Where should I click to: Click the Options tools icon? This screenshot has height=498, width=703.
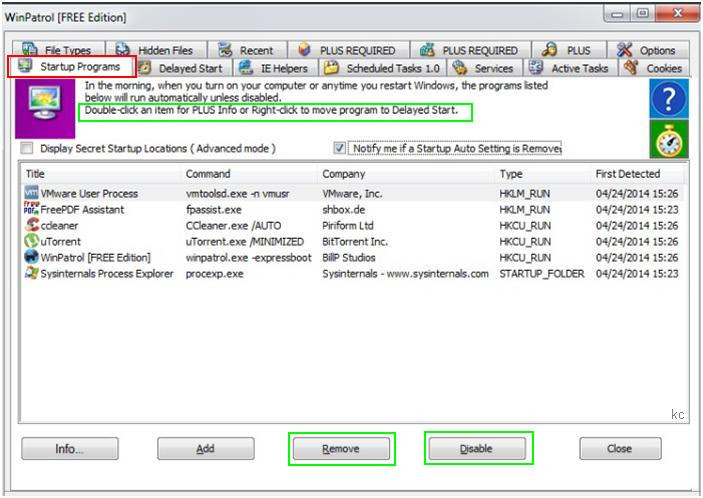coord(624,50)
